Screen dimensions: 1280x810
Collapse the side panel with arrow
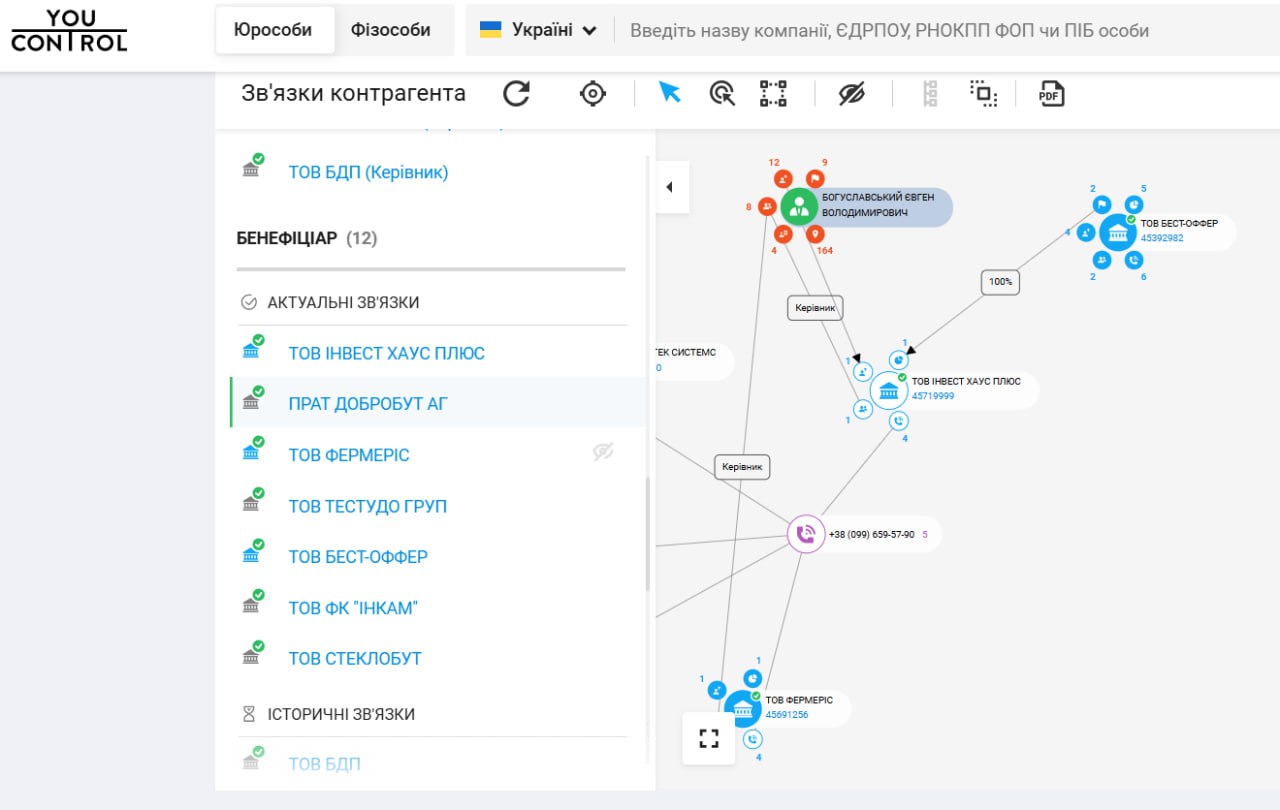(x=670, y=187)
